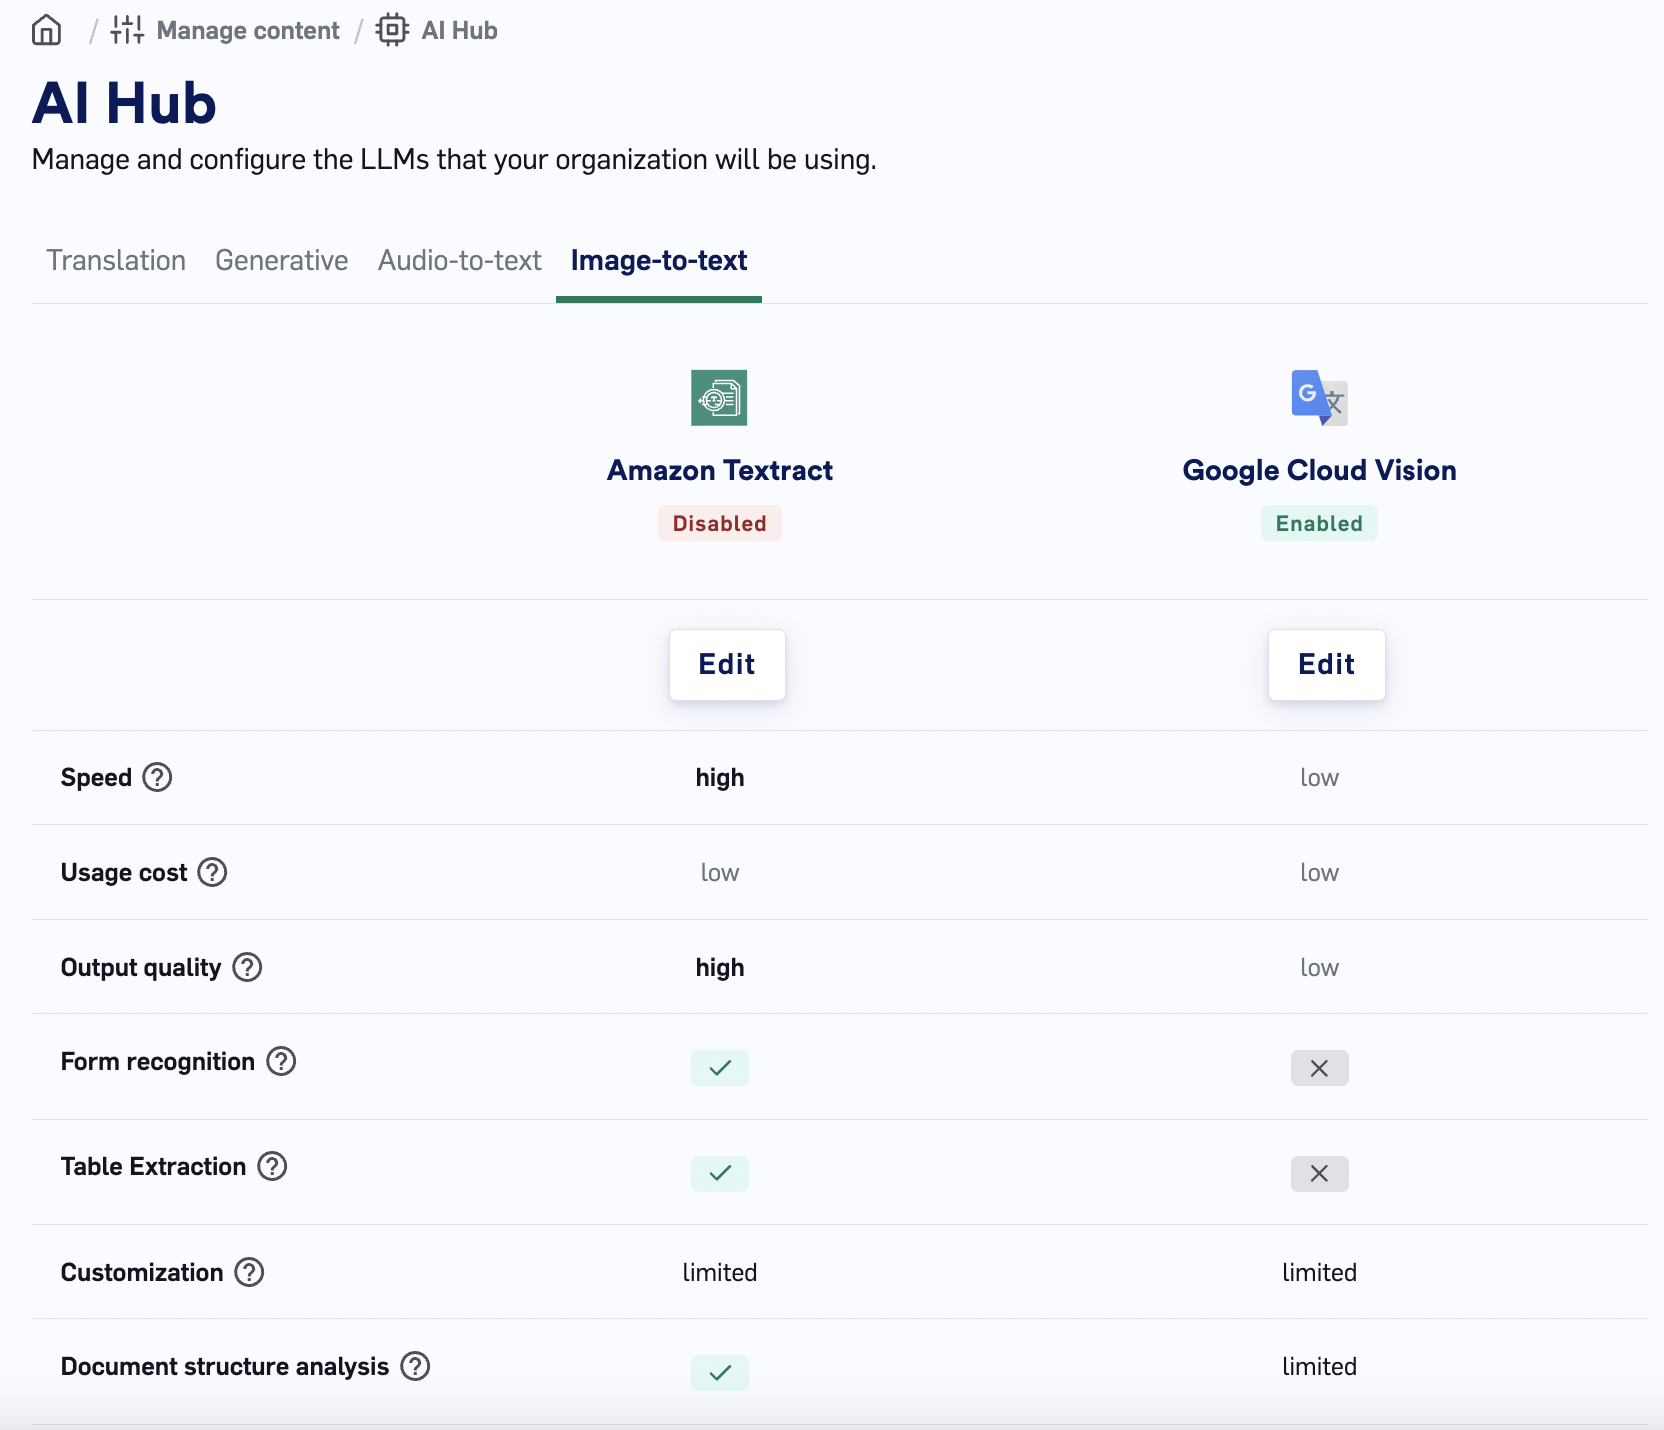Click Amazon Textract Form recognition checkmark
The height and width of the screenshot is (1430, 1664).
[720, 1068]
